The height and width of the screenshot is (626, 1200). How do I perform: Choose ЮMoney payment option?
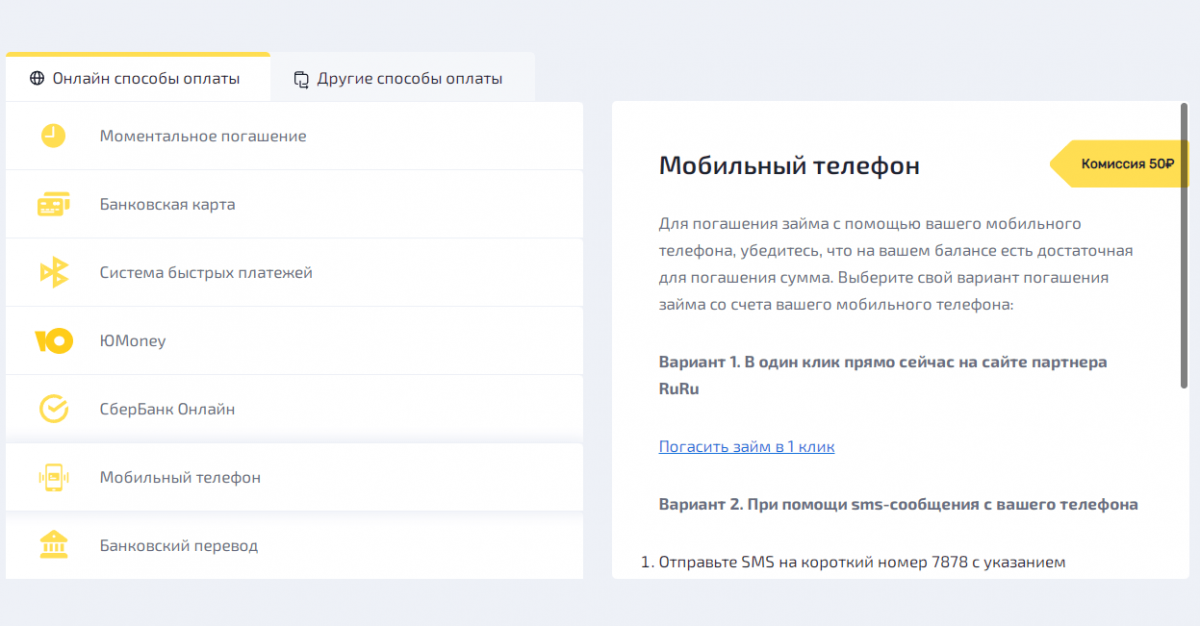click(294, 341)
